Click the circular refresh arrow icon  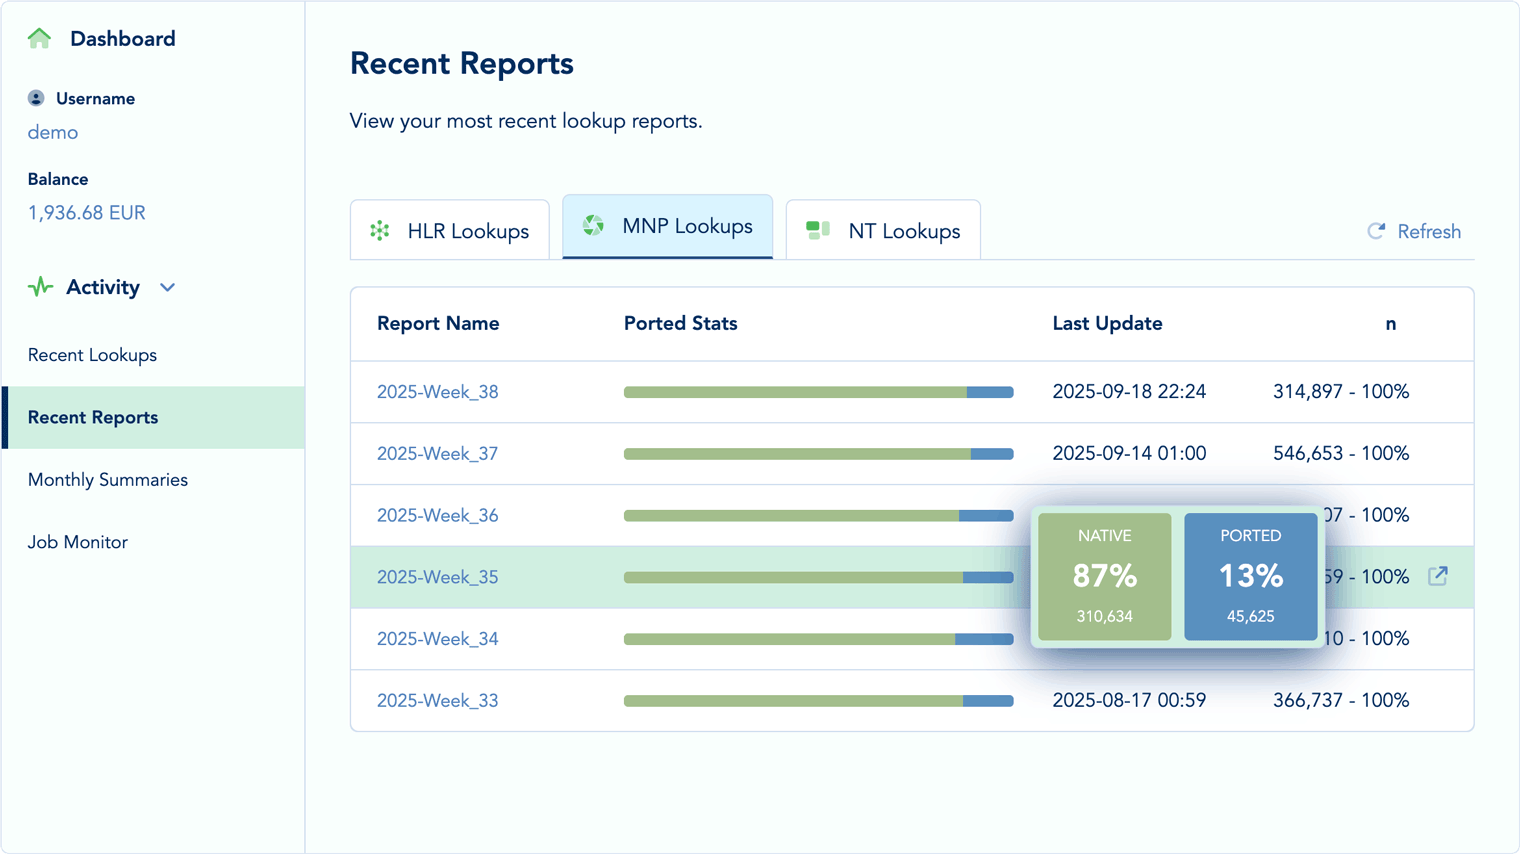1377,231
